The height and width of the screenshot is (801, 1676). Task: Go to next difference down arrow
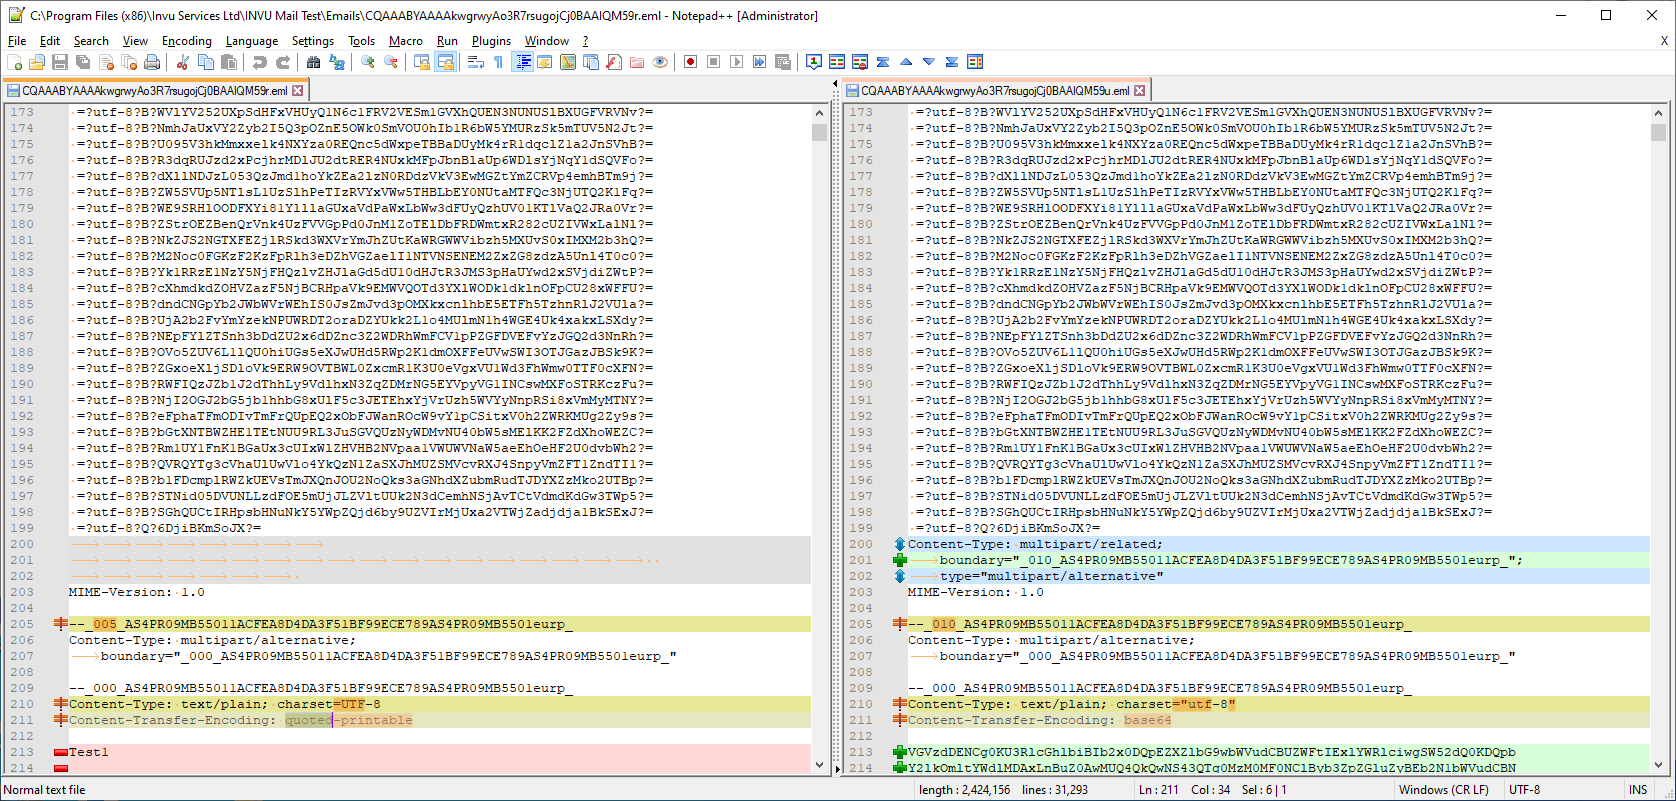(x=929, y=62)
